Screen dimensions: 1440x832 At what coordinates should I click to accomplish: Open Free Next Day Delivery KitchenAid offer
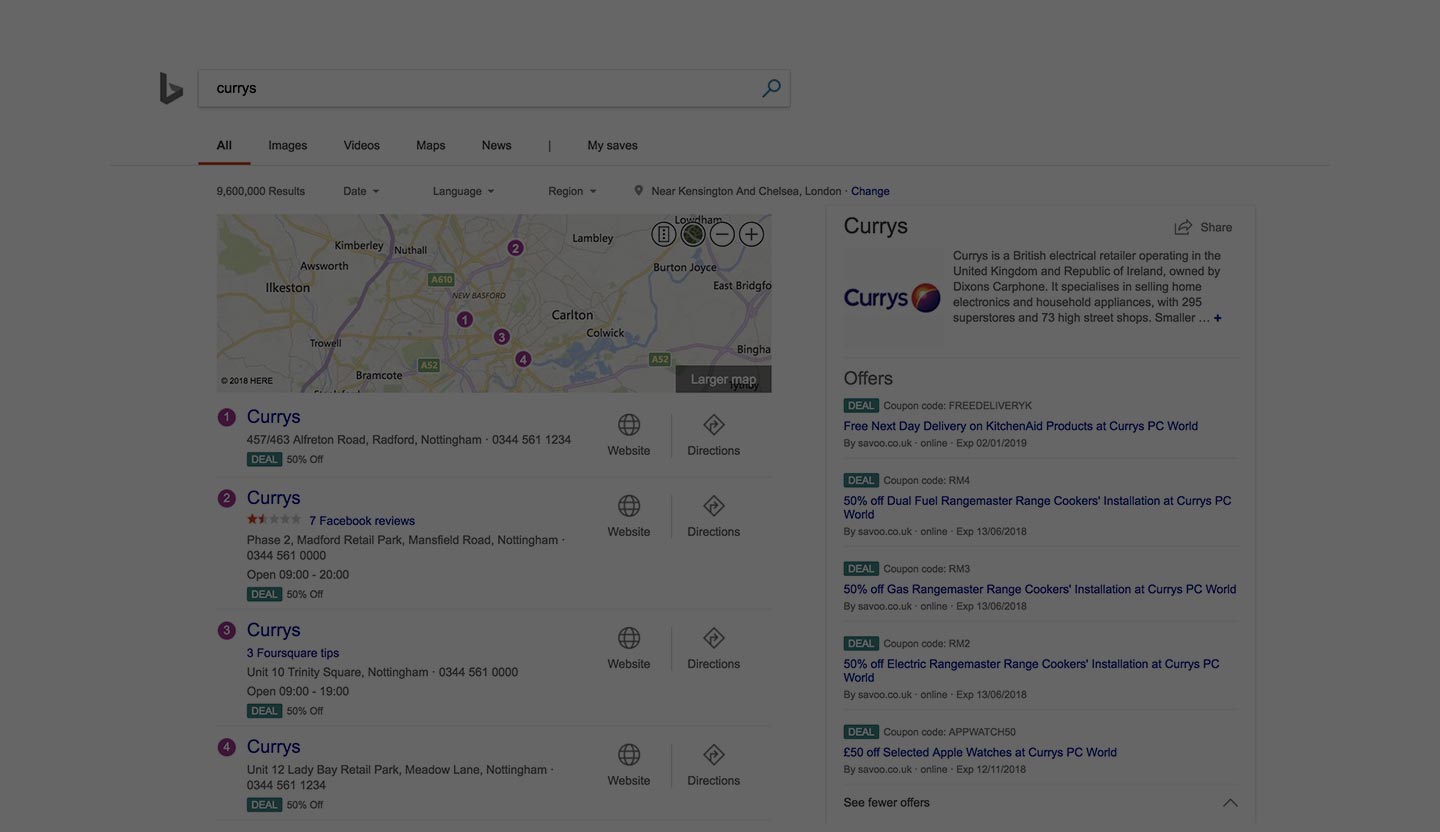(x=1021, y=426)
